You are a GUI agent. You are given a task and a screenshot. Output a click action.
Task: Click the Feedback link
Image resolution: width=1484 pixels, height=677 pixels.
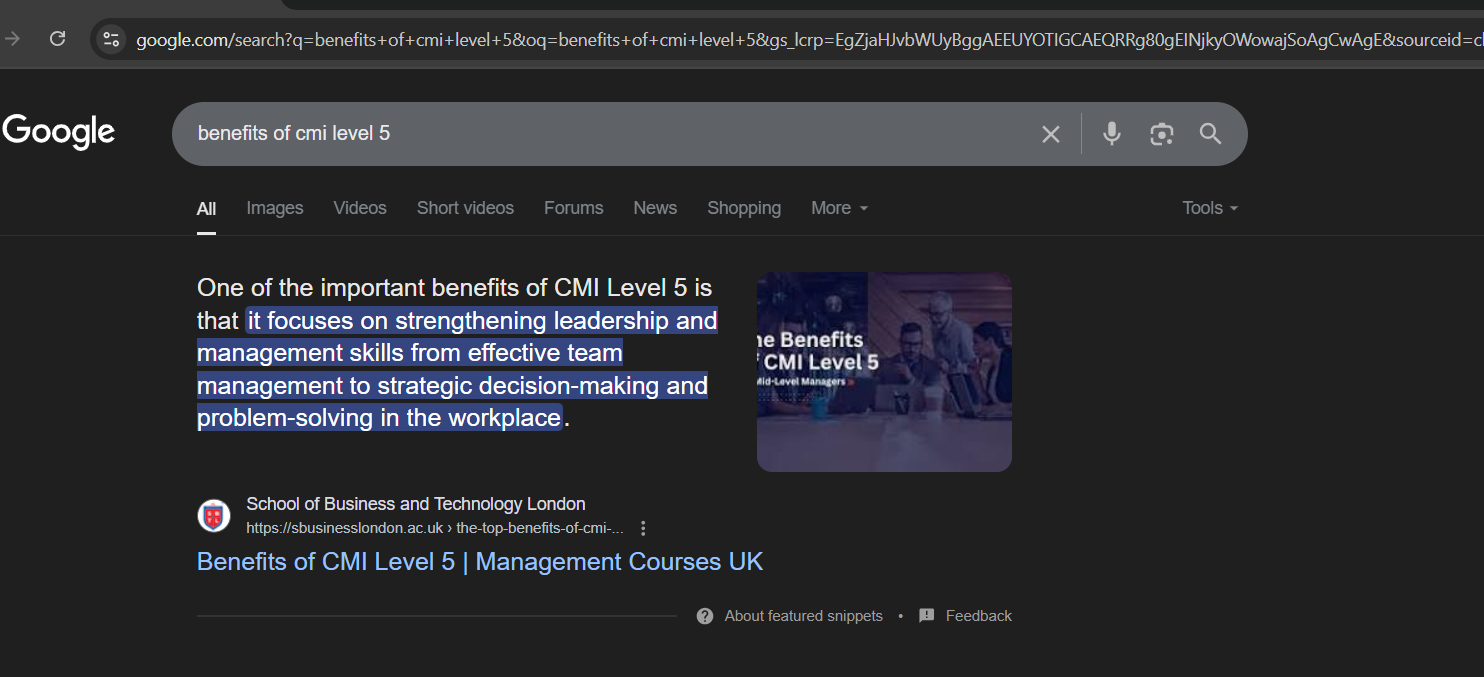pos(978,616)
